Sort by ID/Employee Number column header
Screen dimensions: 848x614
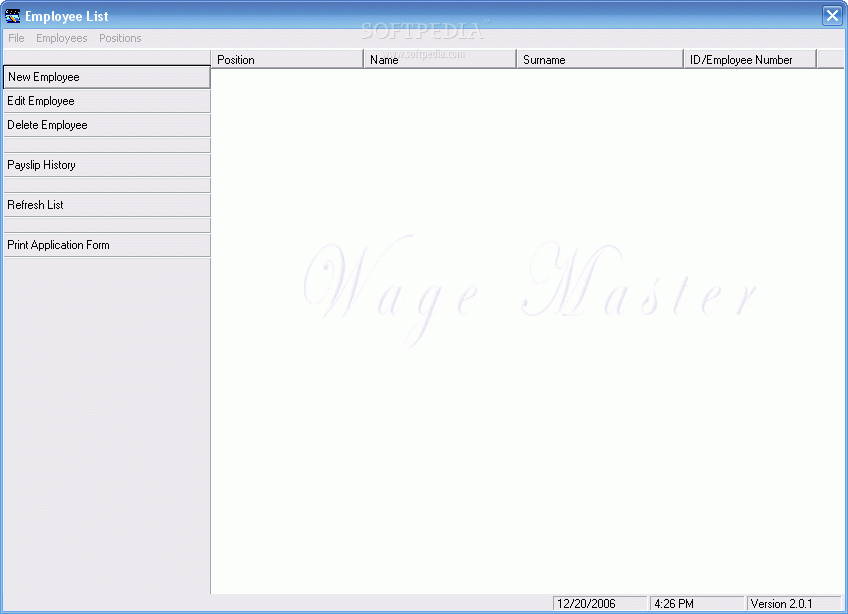pos(751,60)
